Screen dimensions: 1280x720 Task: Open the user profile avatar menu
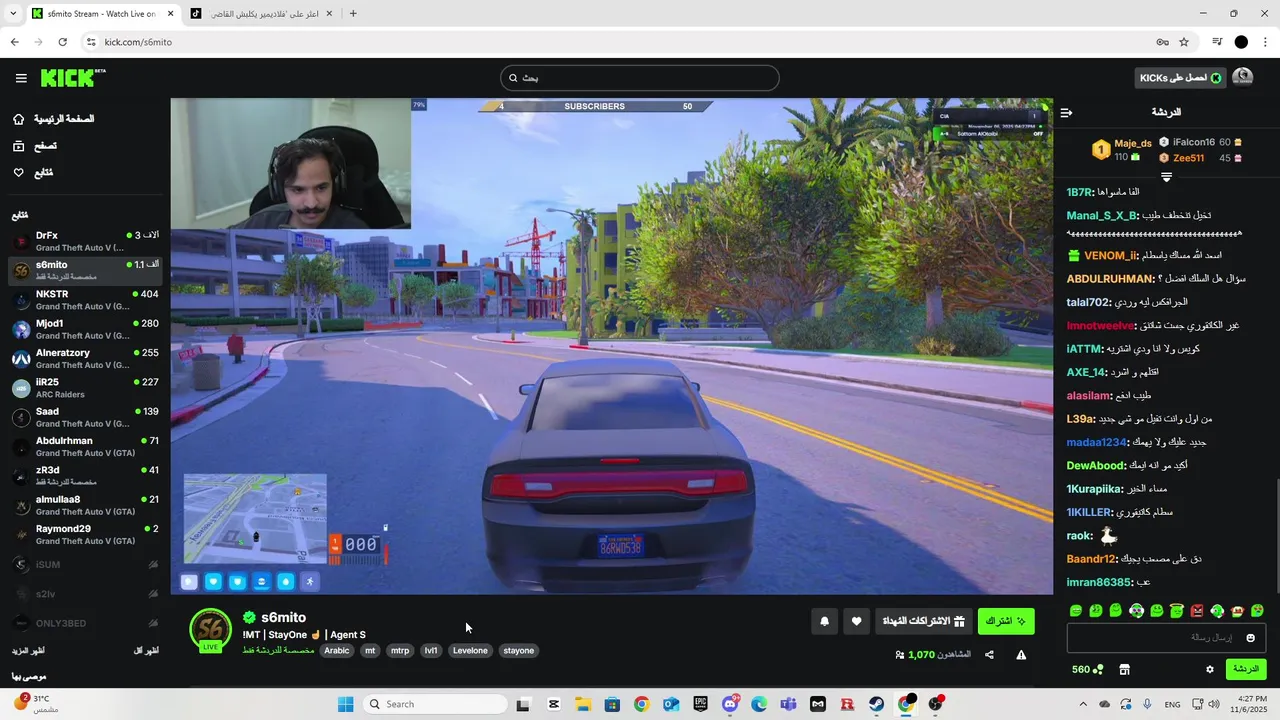coord(1243,78)
